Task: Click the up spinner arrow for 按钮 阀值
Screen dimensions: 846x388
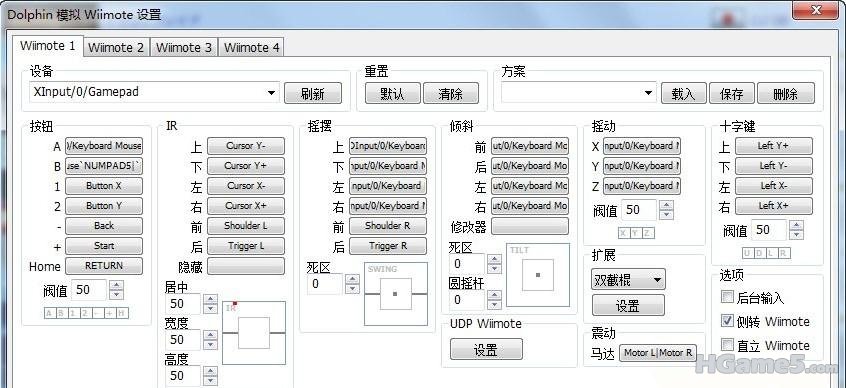Action: click(x=116, y=285)
